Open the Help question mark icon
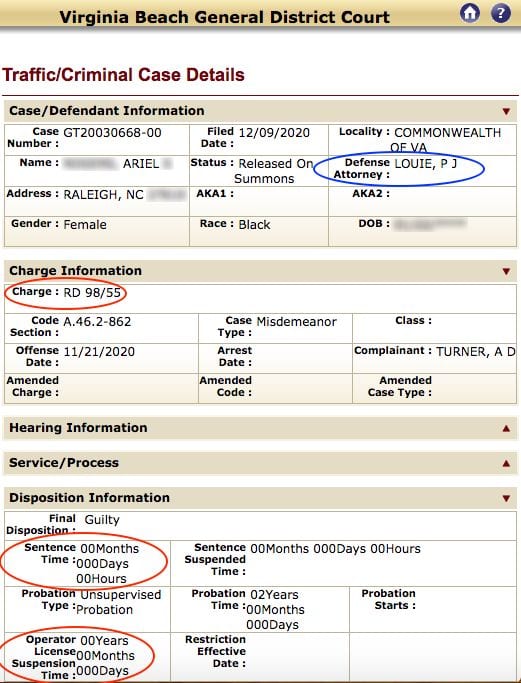 pos(501,13)
